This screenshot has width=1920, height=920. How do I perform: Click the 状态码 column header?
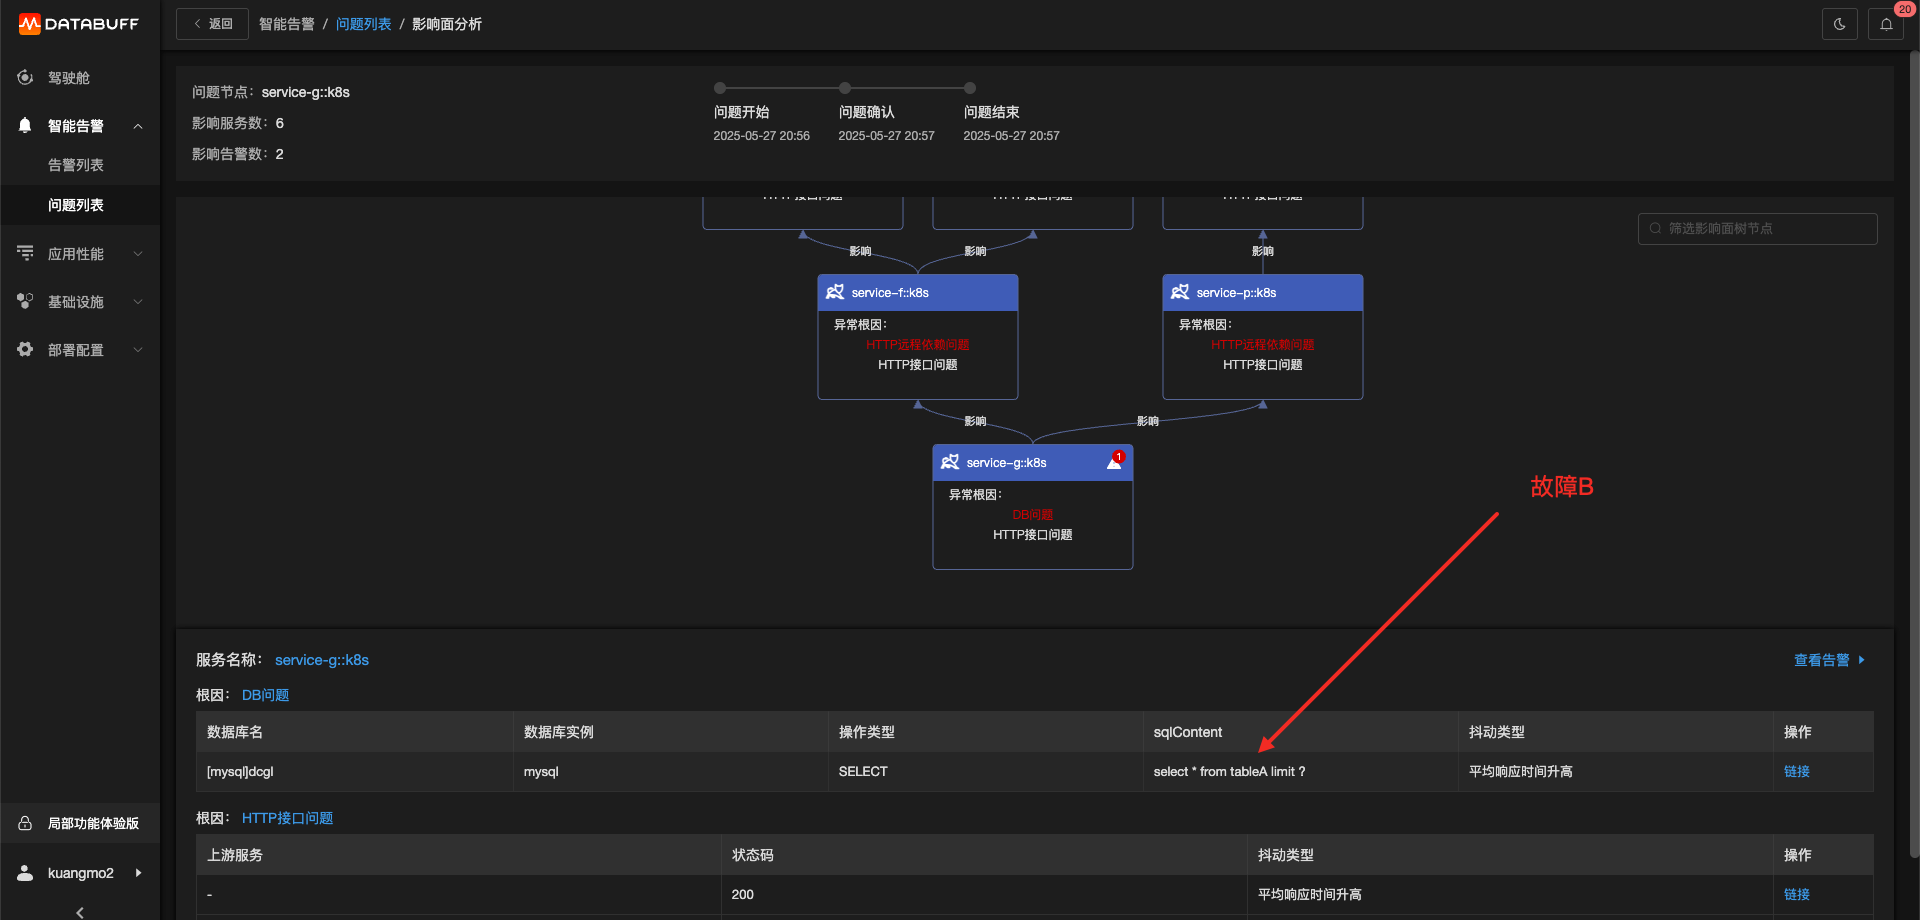pos(984,855)
